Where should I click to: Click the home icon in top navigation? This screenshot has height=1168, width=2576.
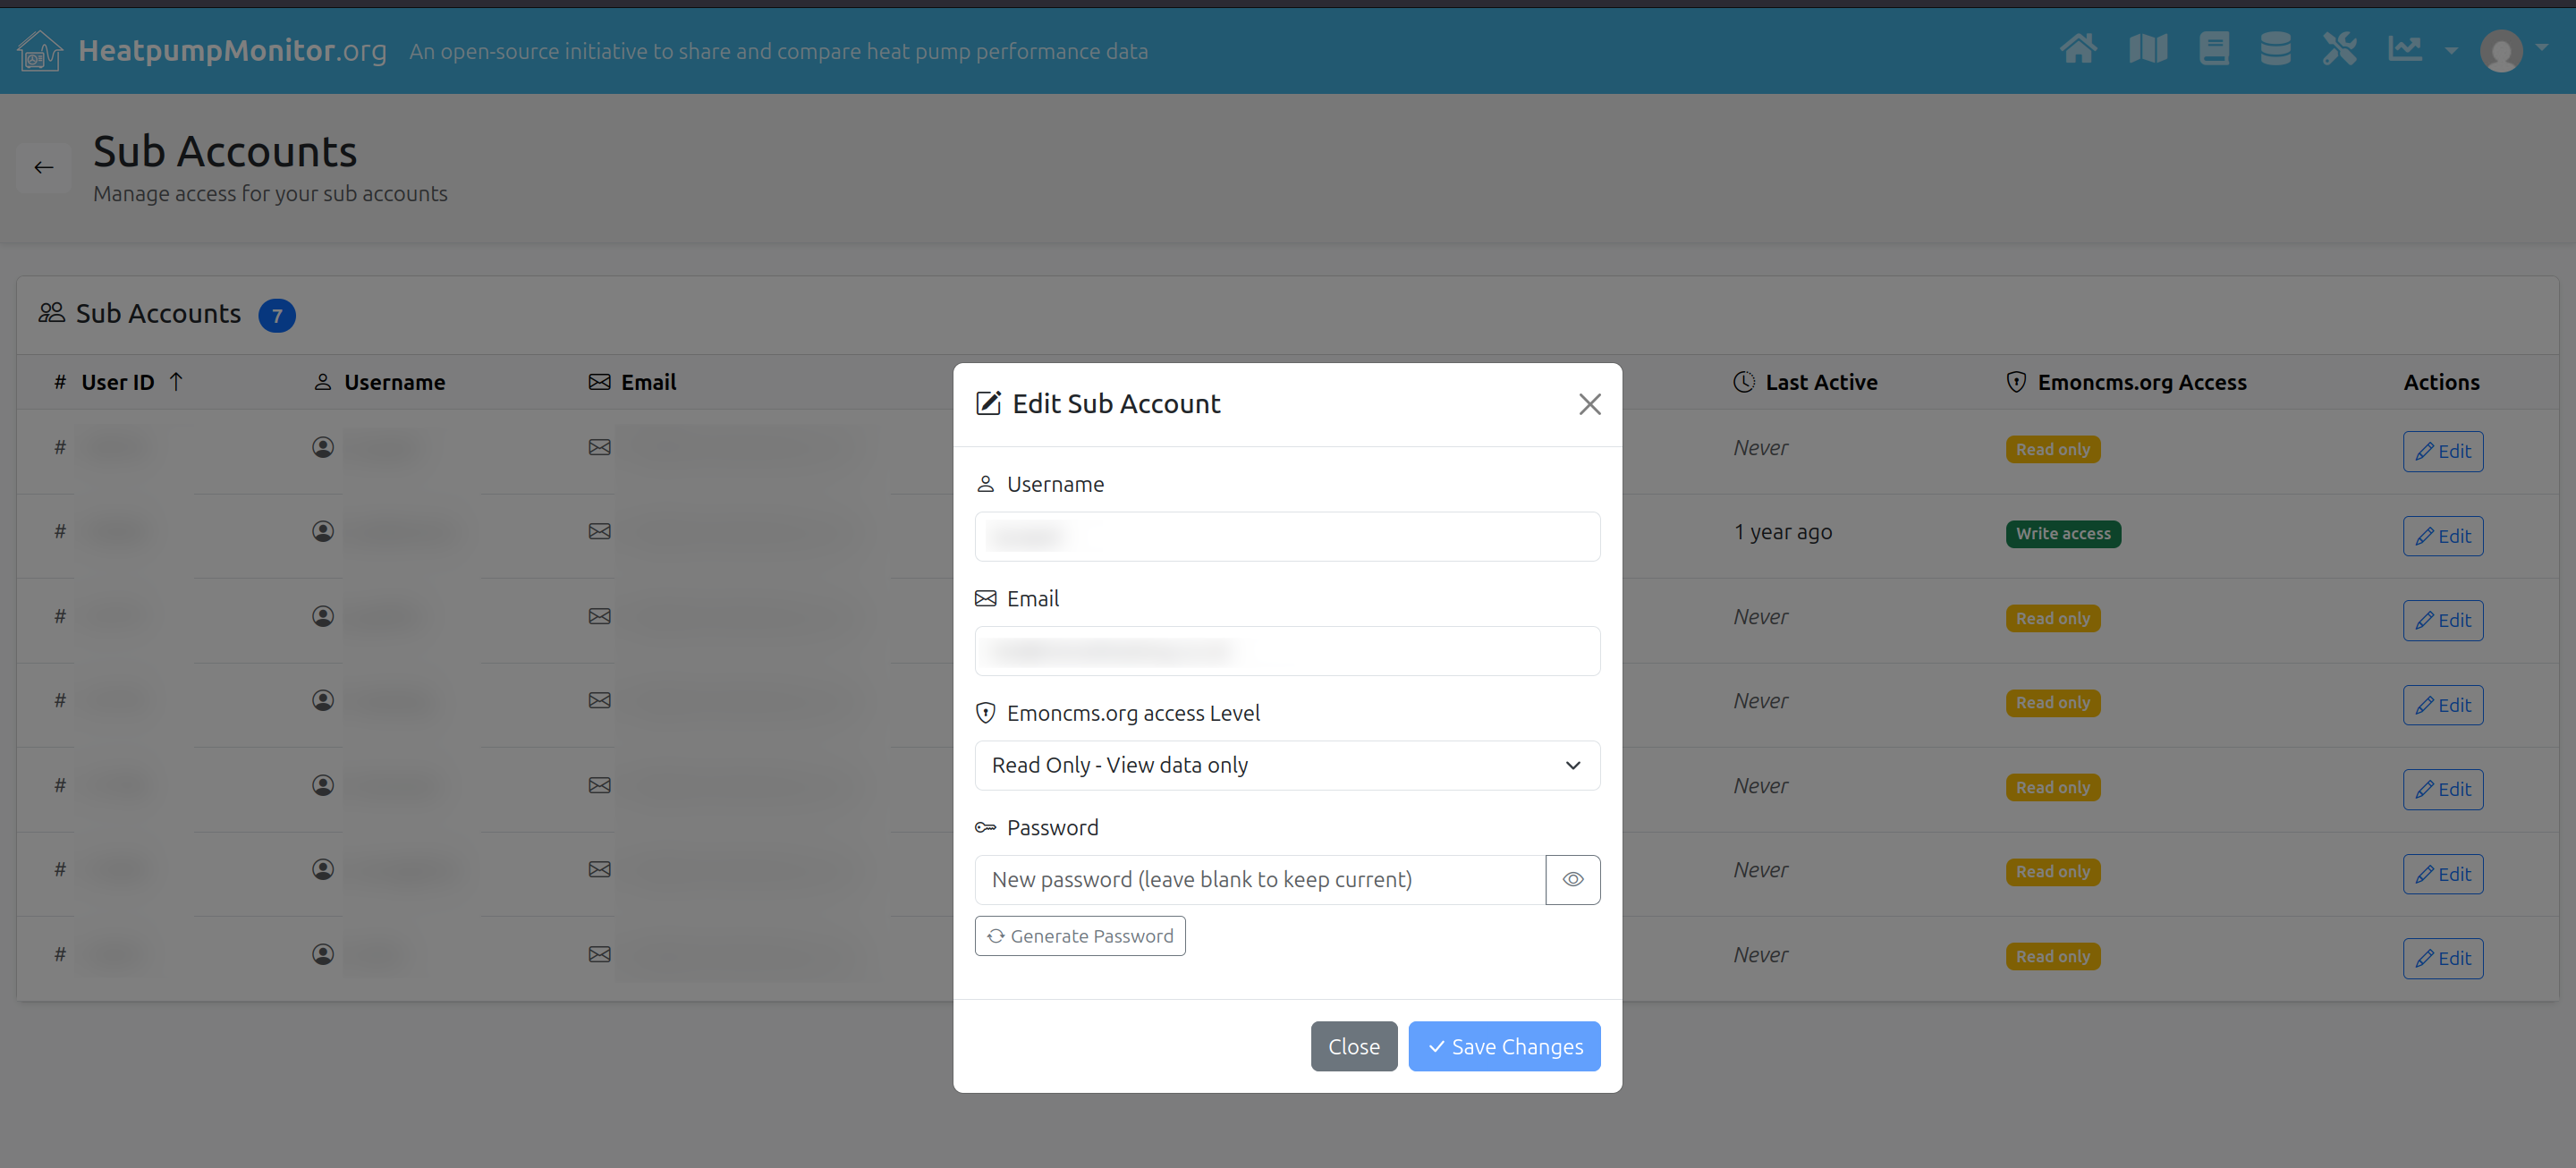coord(2078,49)
